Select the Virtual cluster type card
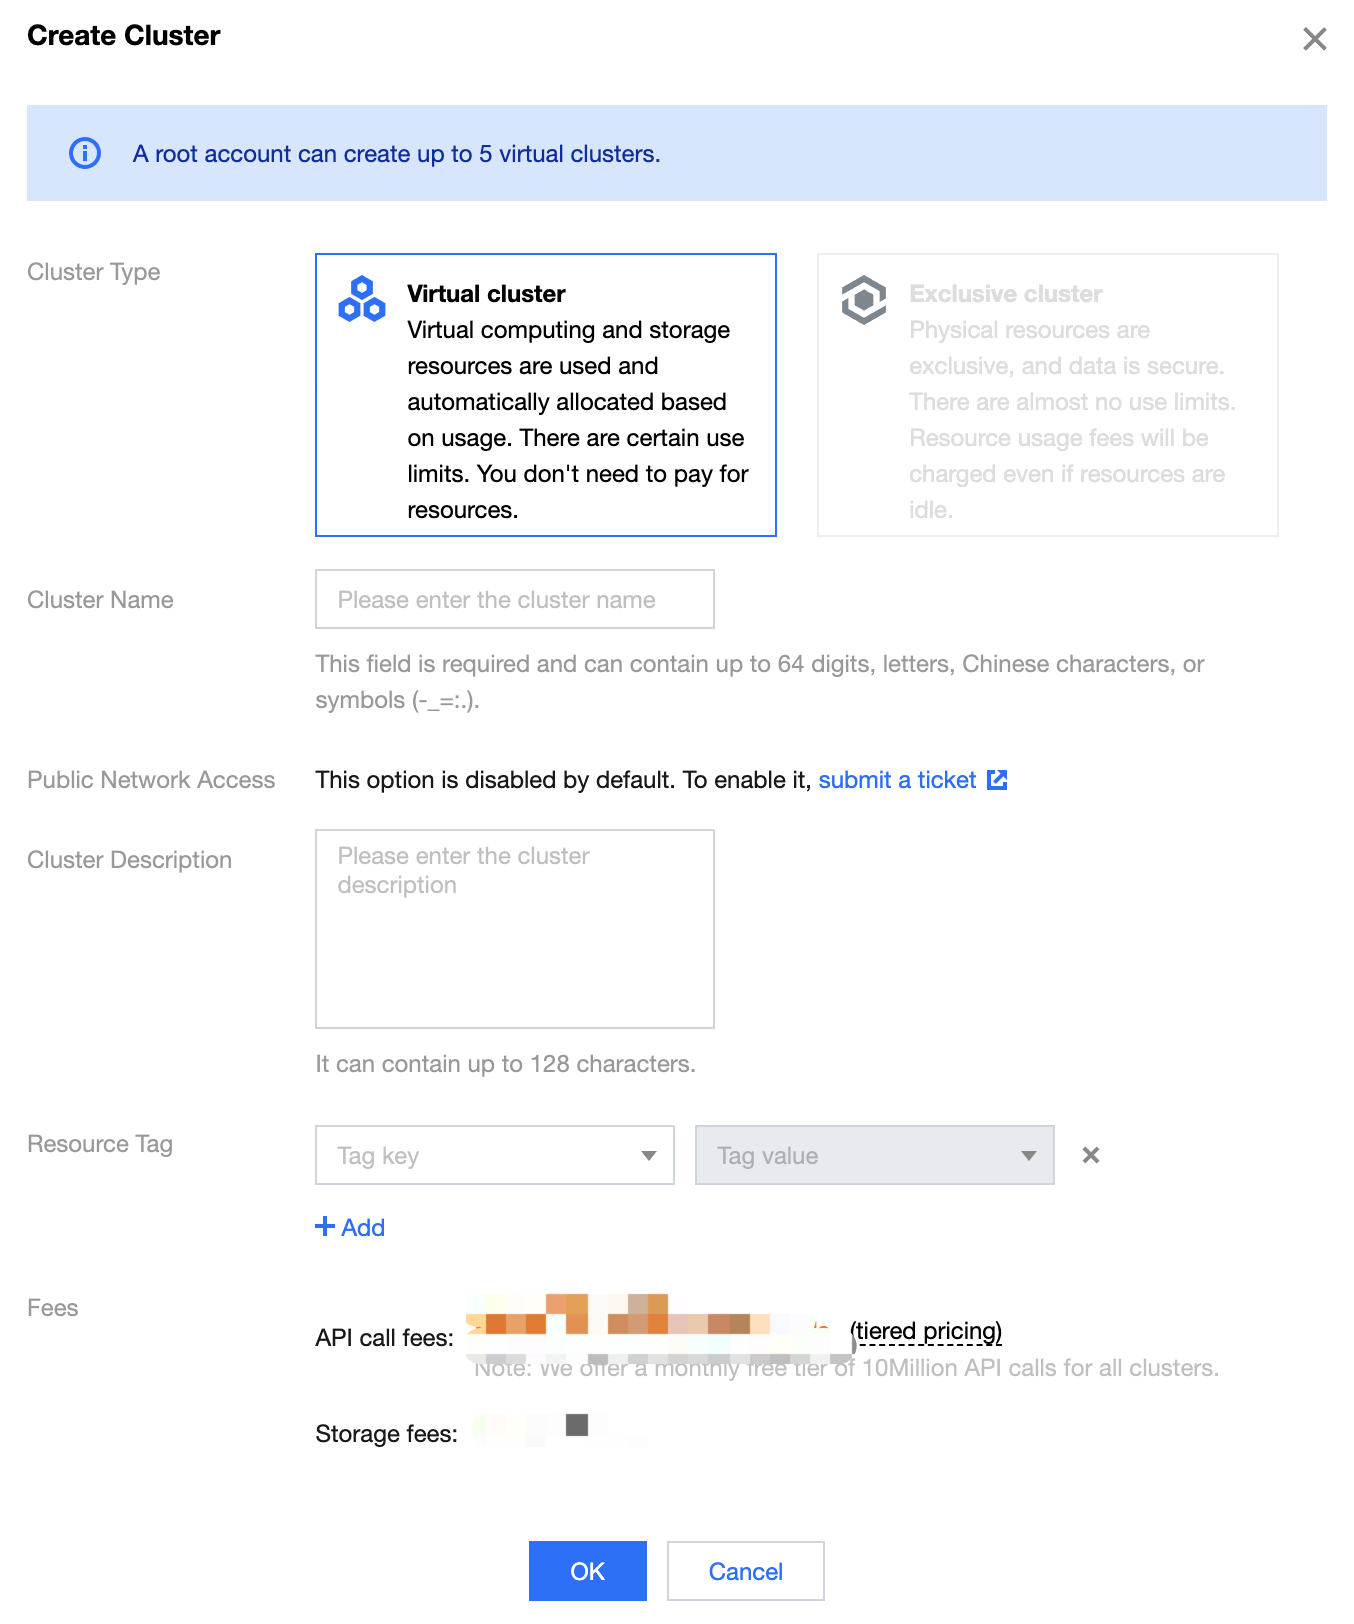This screenshot has width=1354, height=1624. coord(546,395)
